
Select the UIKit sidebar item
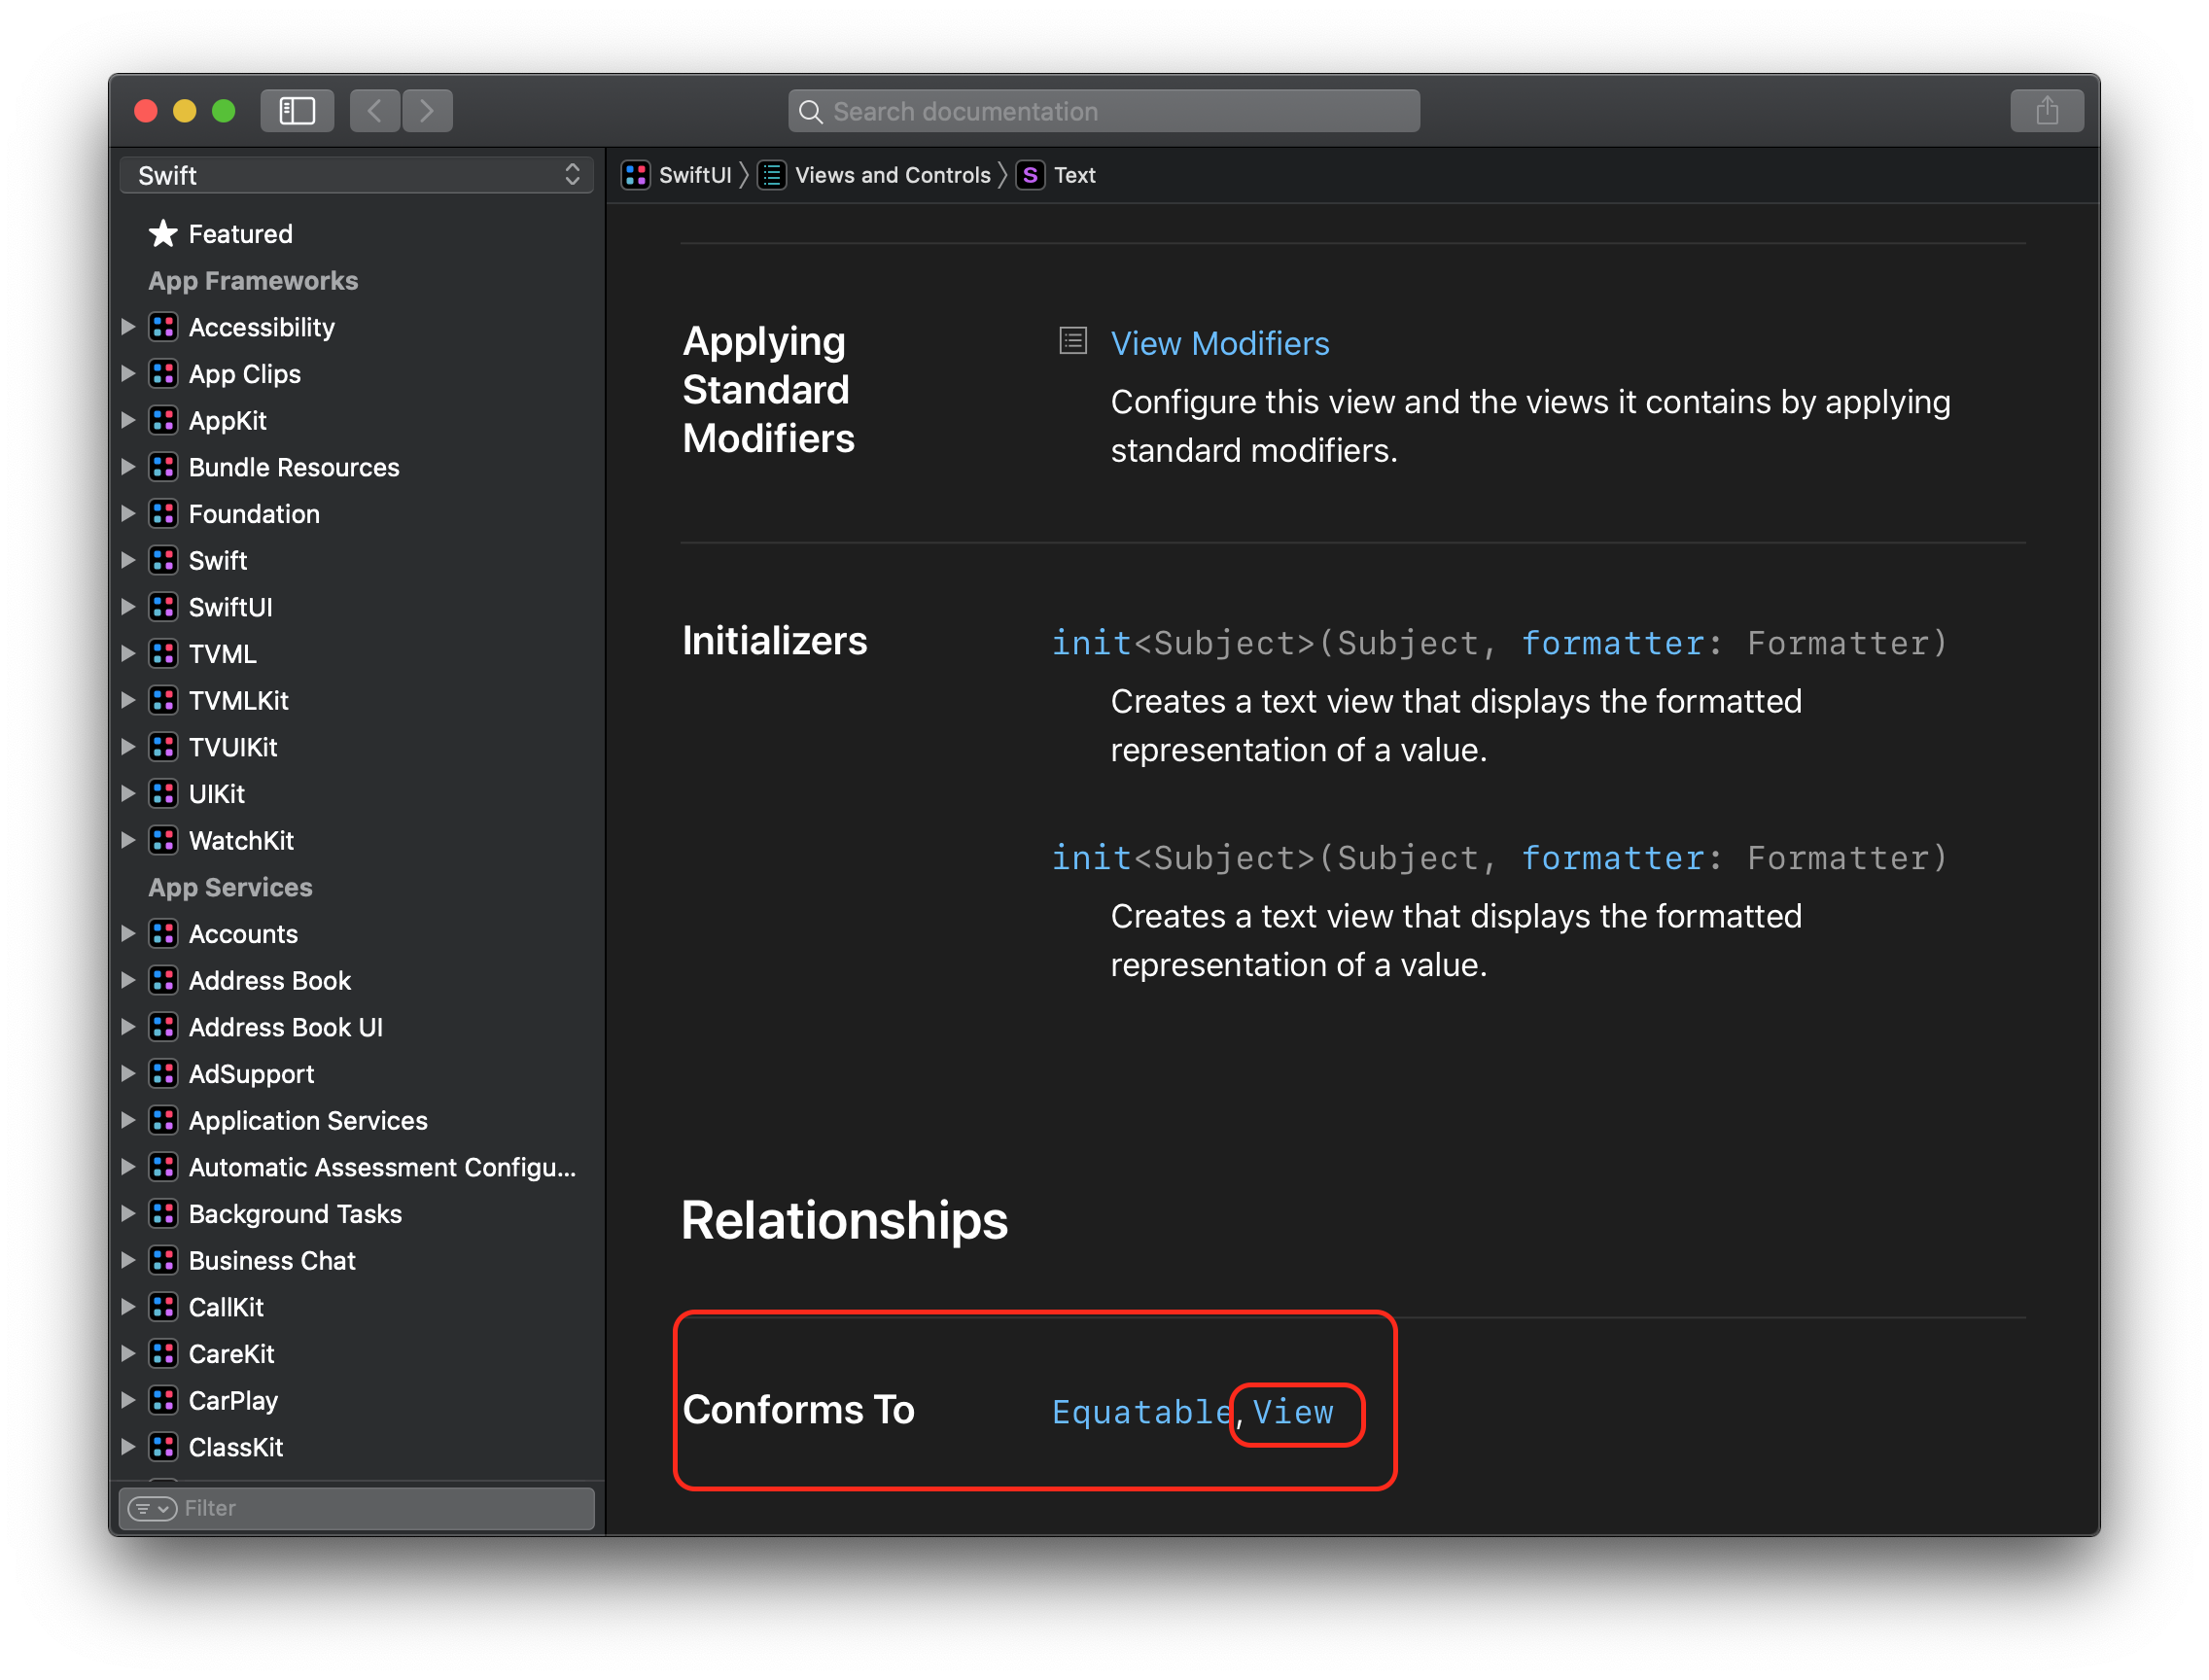tap(216, 794)
